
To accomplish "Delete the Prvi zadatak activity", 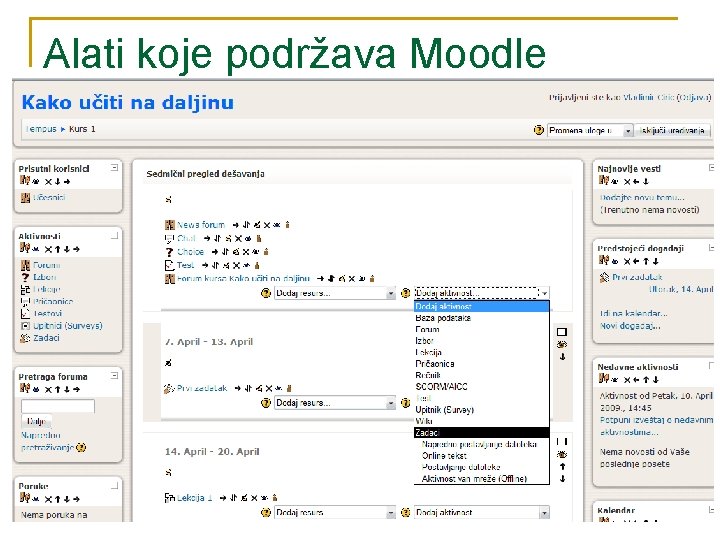I will (269, 388).
